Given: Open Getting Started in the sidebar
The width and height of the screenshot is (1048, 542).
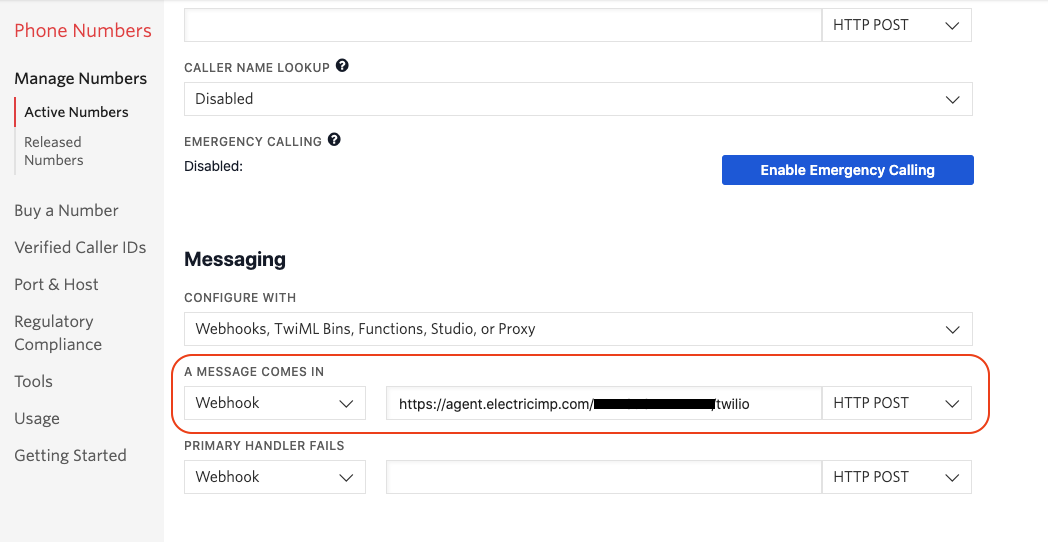Looking at the screenshot, I should 70,456.
